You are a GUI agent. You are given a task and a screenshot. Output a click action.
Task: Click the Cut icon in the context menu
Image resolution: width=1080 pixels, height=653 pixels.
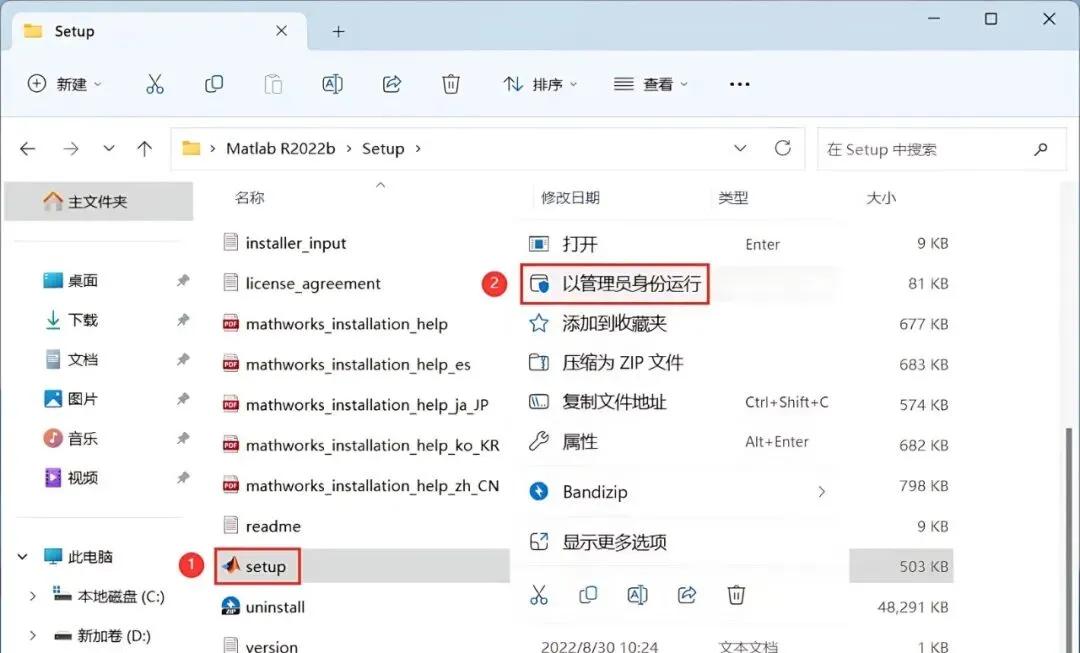[x=539, y=594]
